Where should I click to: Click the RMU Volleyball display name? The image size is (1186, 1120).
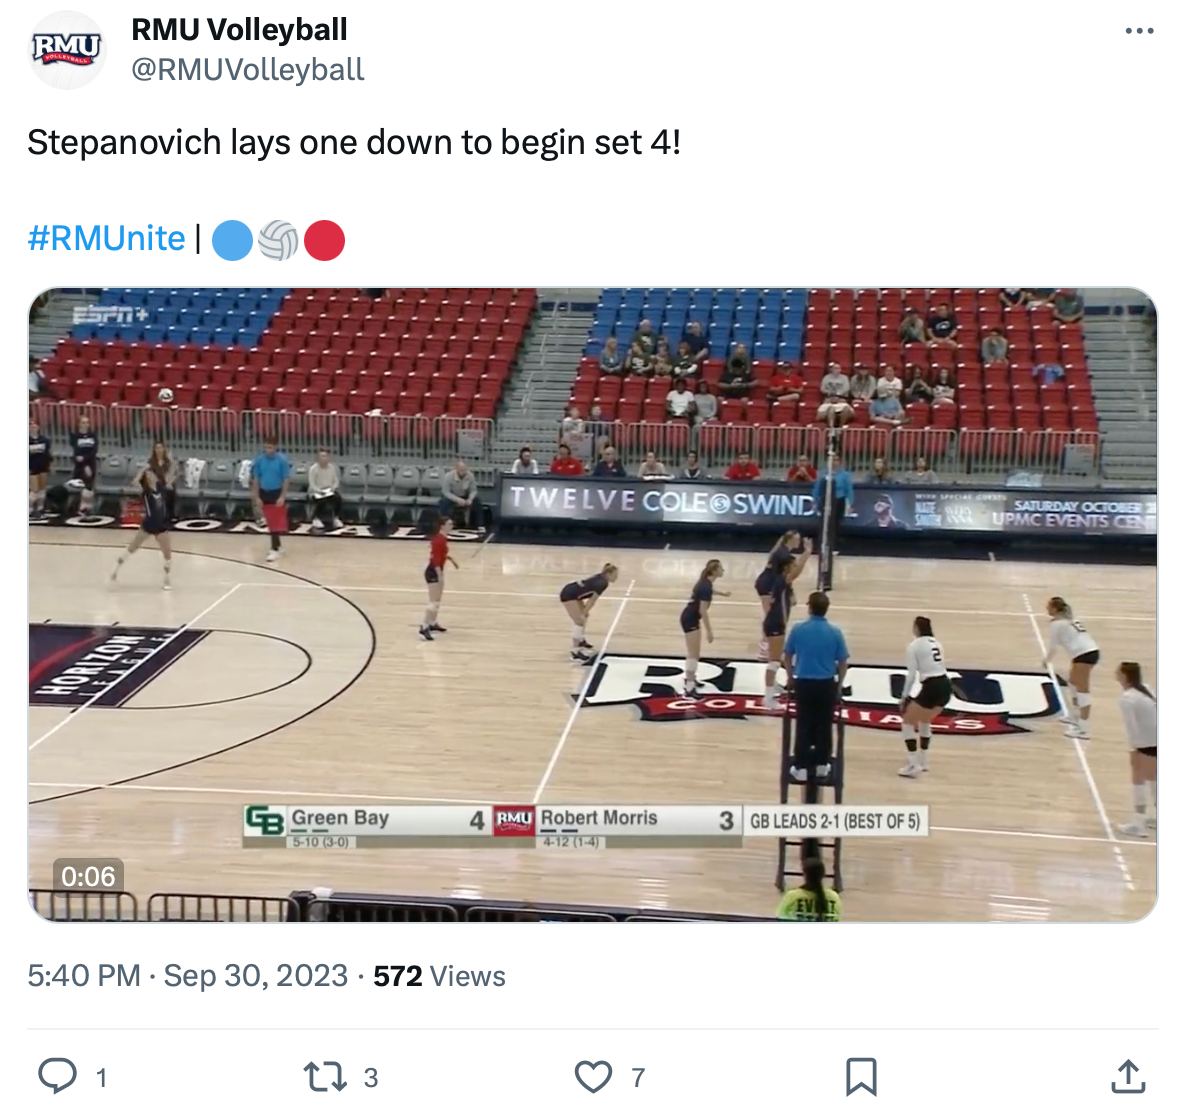[239, 29]
